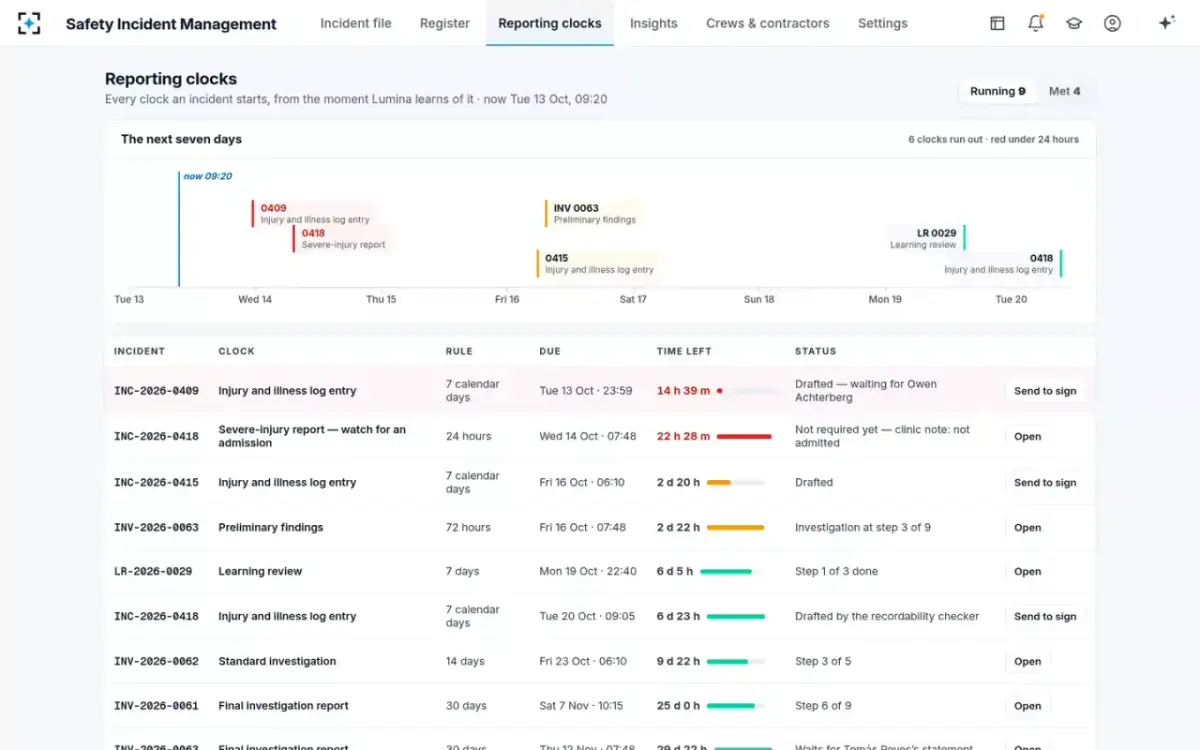Click the INC-2026-0415 incident ID
This screenshot has width=1200, height=750.
tap(156, 483)
